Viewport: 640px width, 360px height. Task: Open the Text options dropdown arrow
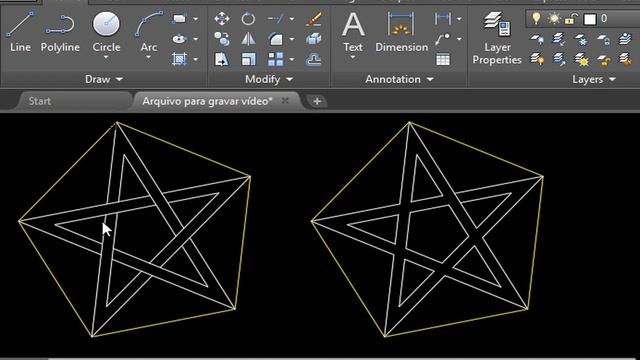pos(353,58)
